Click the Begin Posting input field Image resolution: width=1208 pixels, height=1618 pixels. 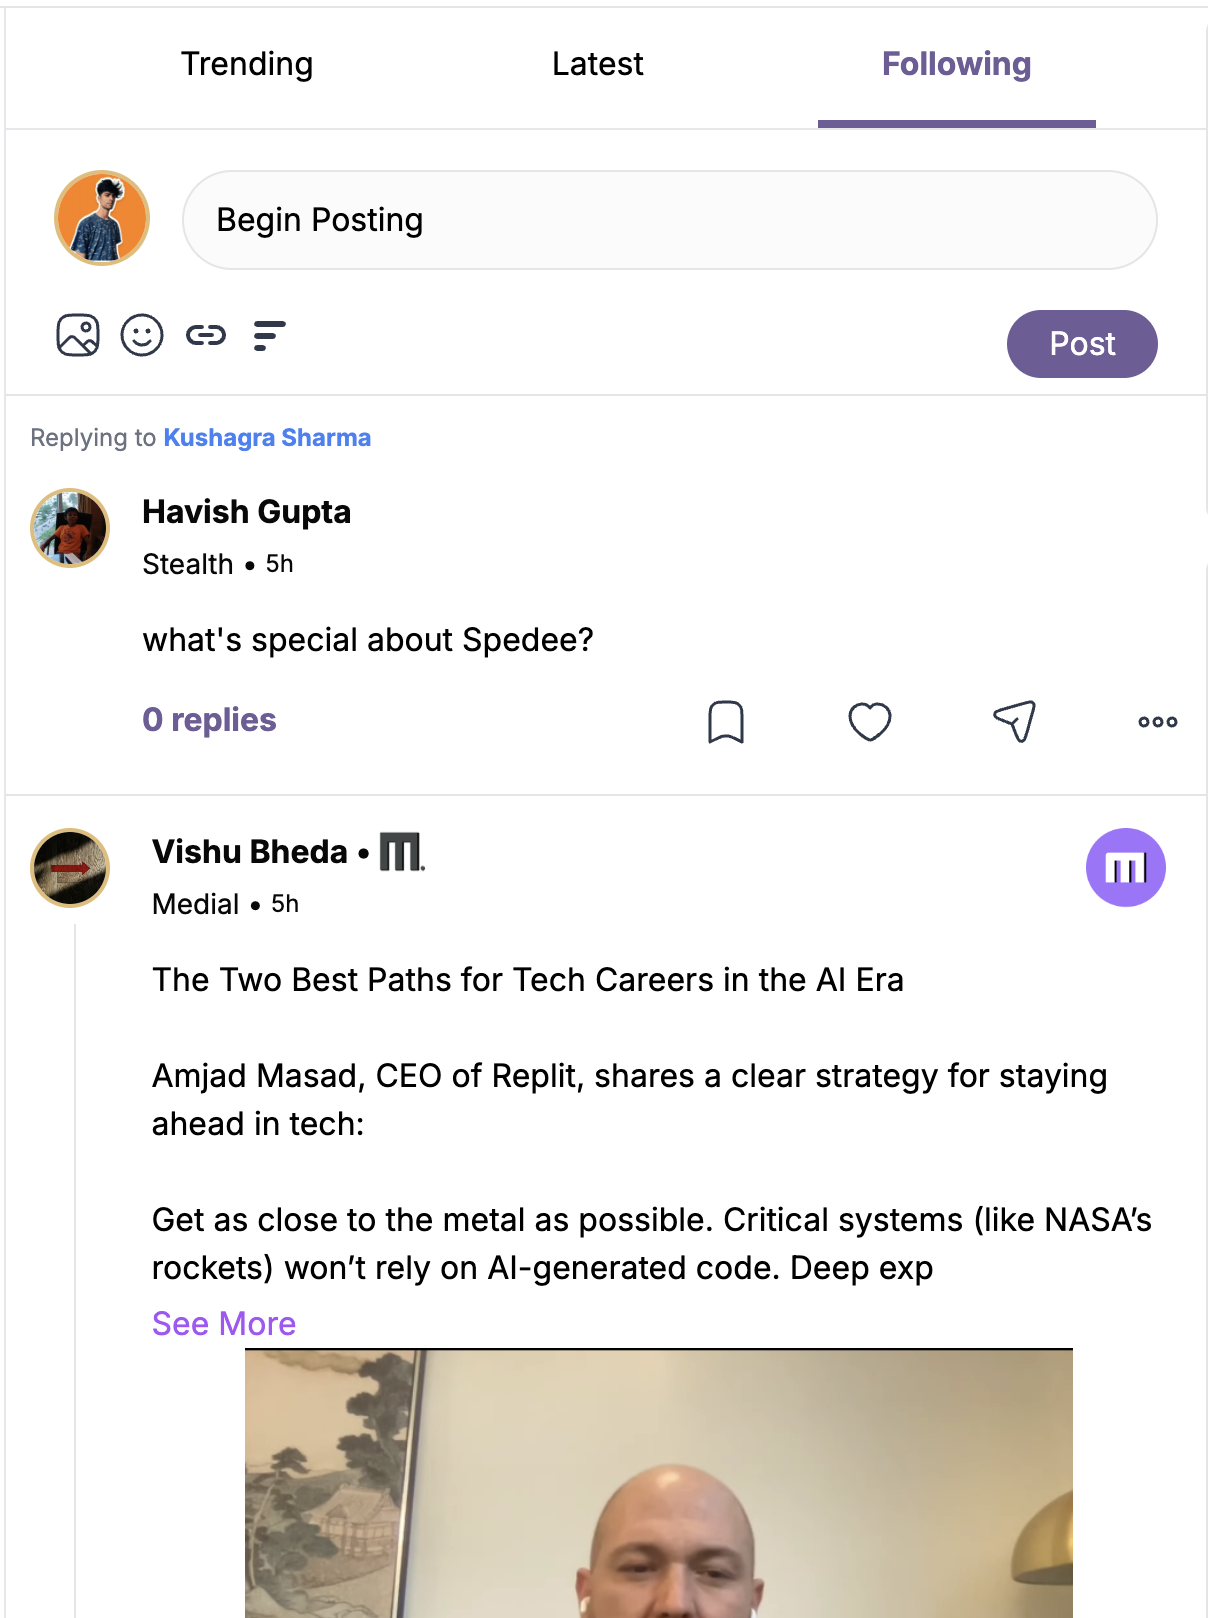(x=670, y=220)
